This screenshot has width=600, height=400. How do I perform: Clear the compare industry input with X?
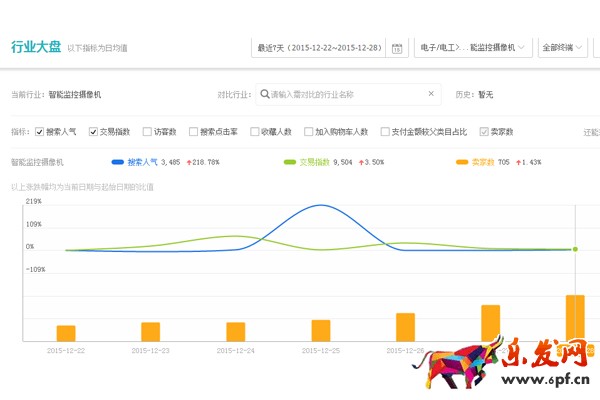point(431,94)
